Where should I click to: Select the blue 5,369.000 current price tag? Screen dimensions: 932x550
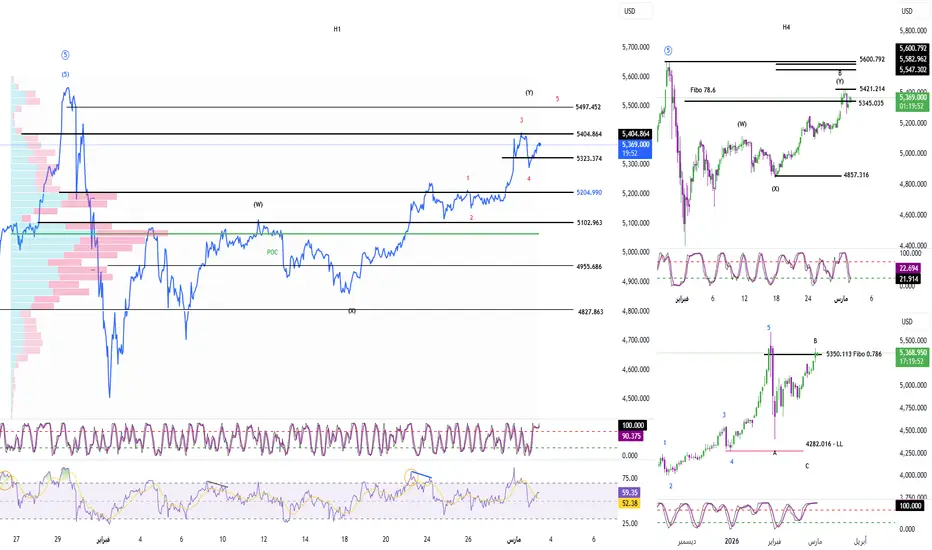pos(635,149)
